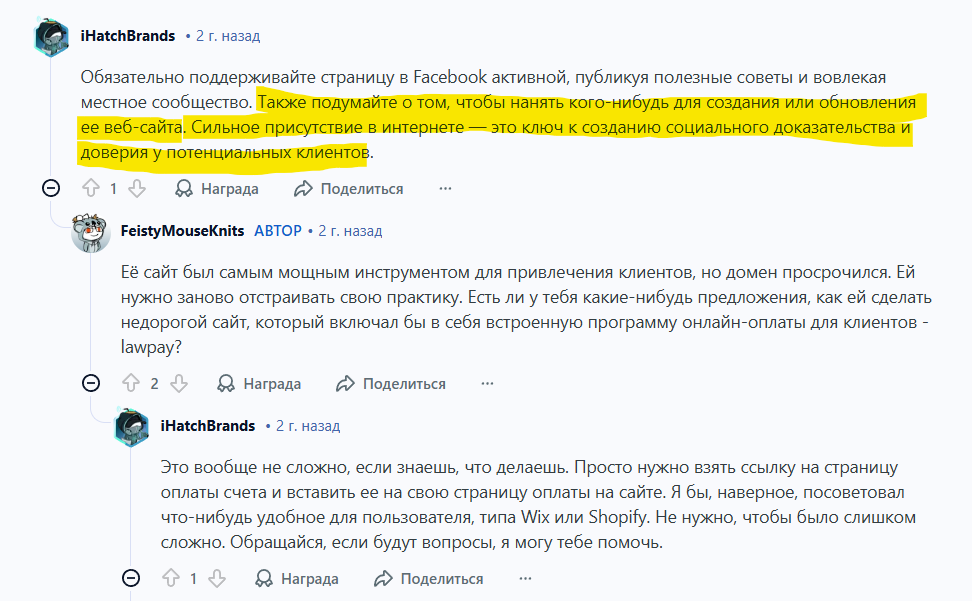The width and height of the screenshot is (972, 601).
Task: Upvote the top comment by iHatchBrands
Action: tap(91, 188)
